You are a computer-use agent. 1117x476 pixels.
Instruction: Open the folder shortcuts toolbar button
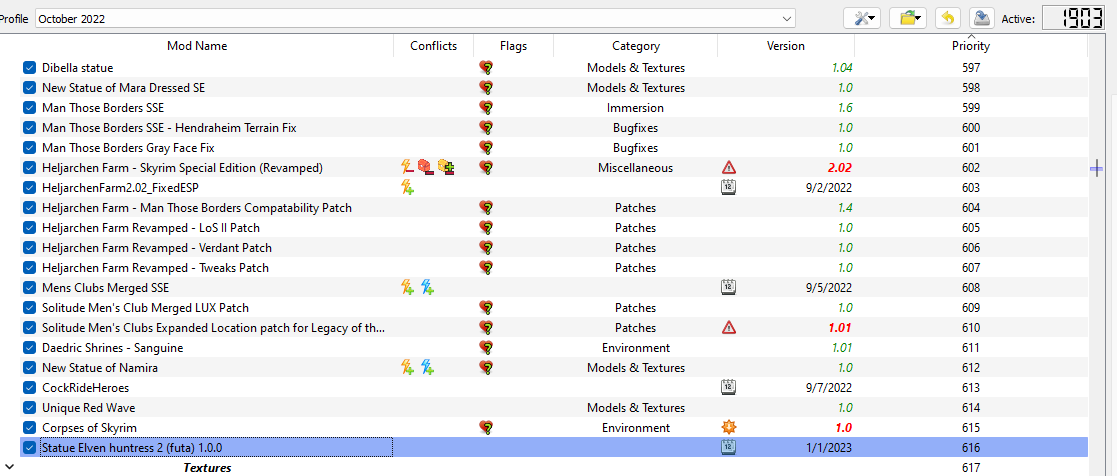click(910, 19)
